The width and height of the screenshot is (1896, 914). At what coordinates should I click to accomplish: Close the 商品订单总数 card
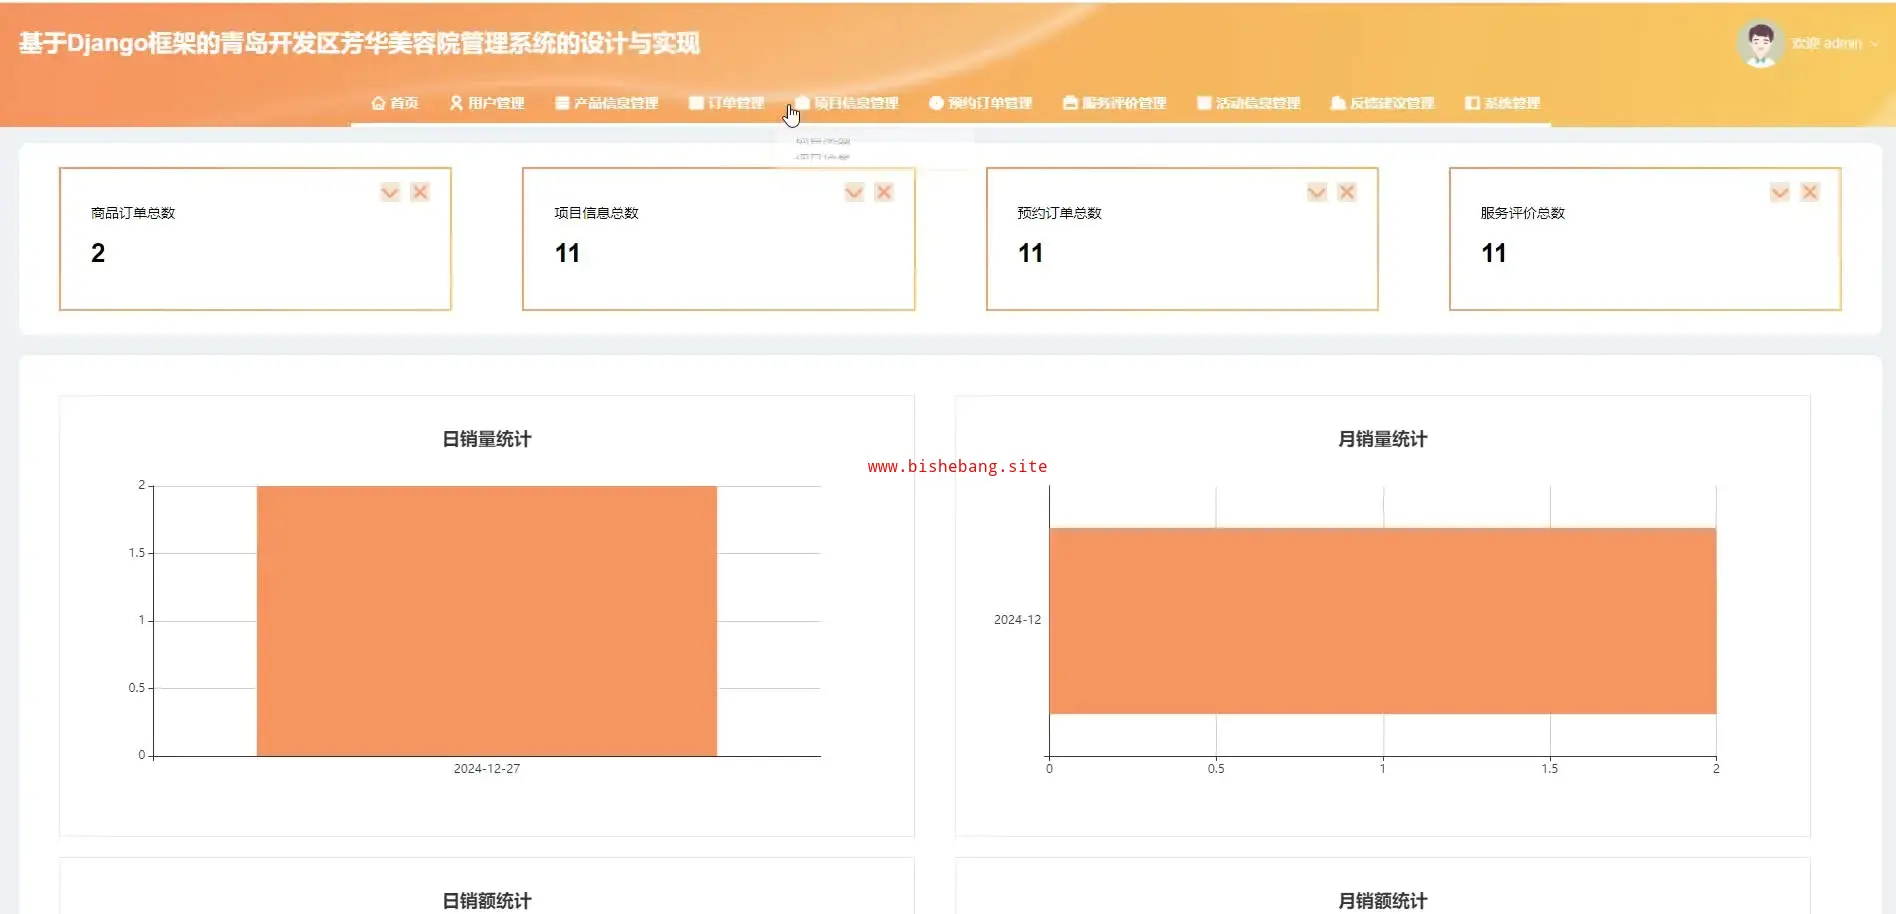420,192
